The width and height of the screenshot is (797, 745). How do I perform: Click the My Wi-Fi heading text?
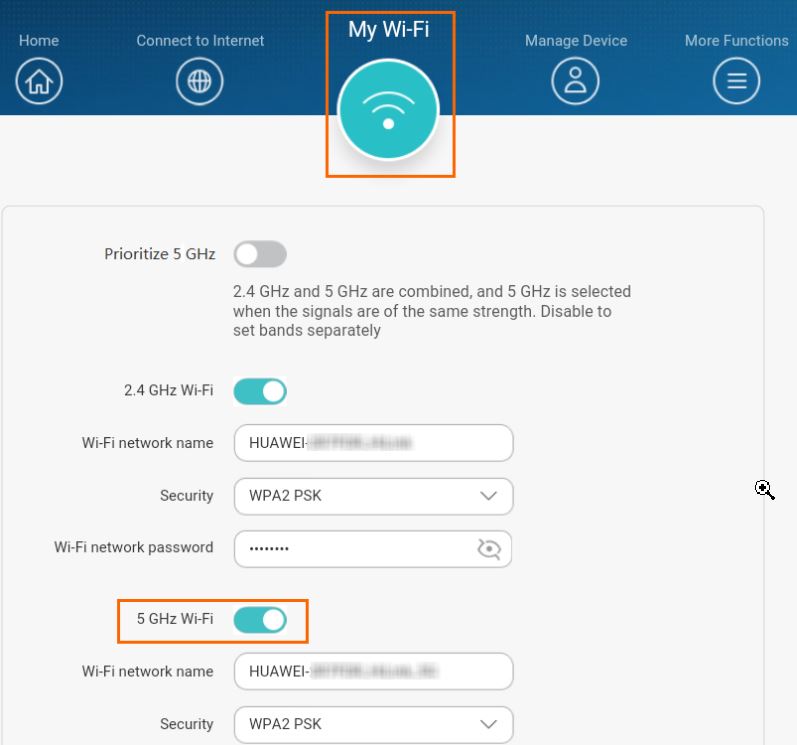coord(389,29)
